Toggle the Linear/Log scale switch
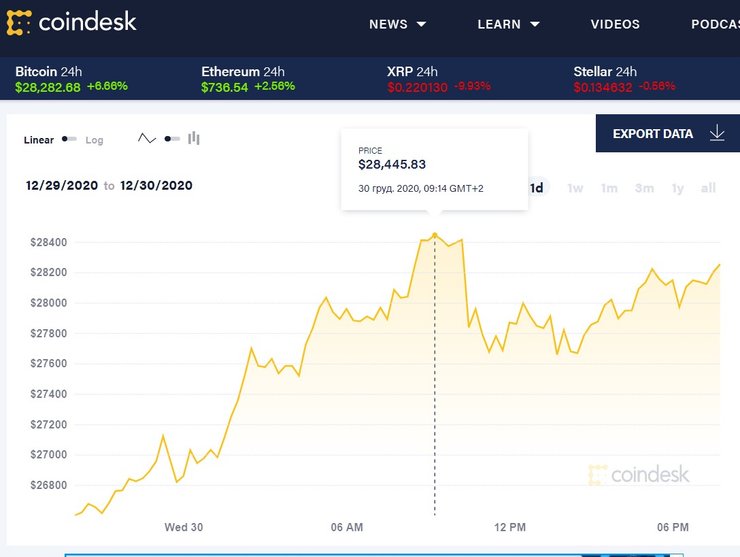740x557 pixels. [69, 139]
